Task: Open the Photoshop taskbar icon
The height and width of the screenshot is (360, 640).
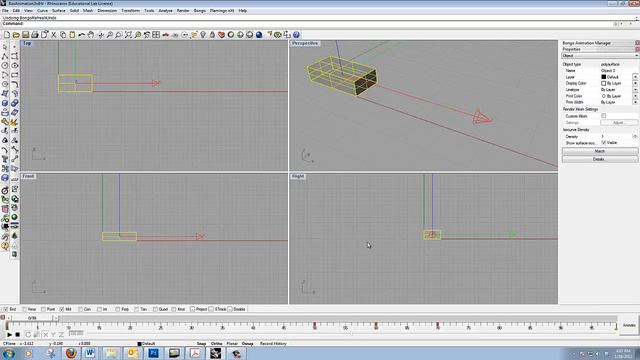Action: 153,353
